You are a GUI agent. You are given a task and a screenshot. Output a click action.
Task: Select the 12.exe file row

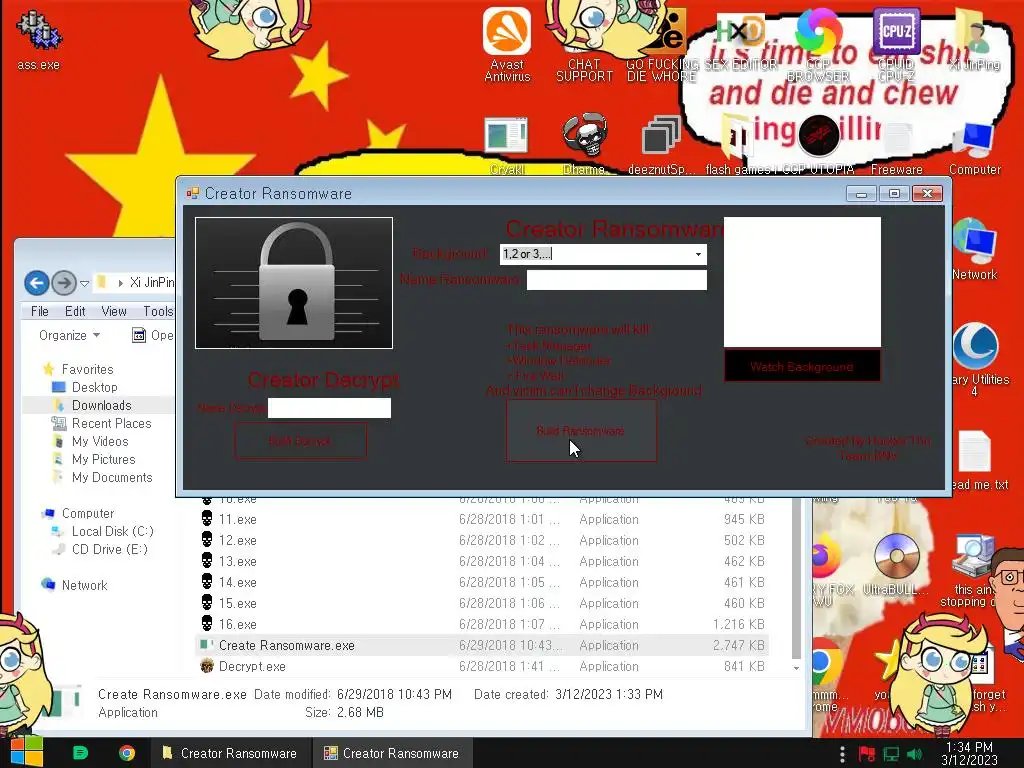click(482, 540)
